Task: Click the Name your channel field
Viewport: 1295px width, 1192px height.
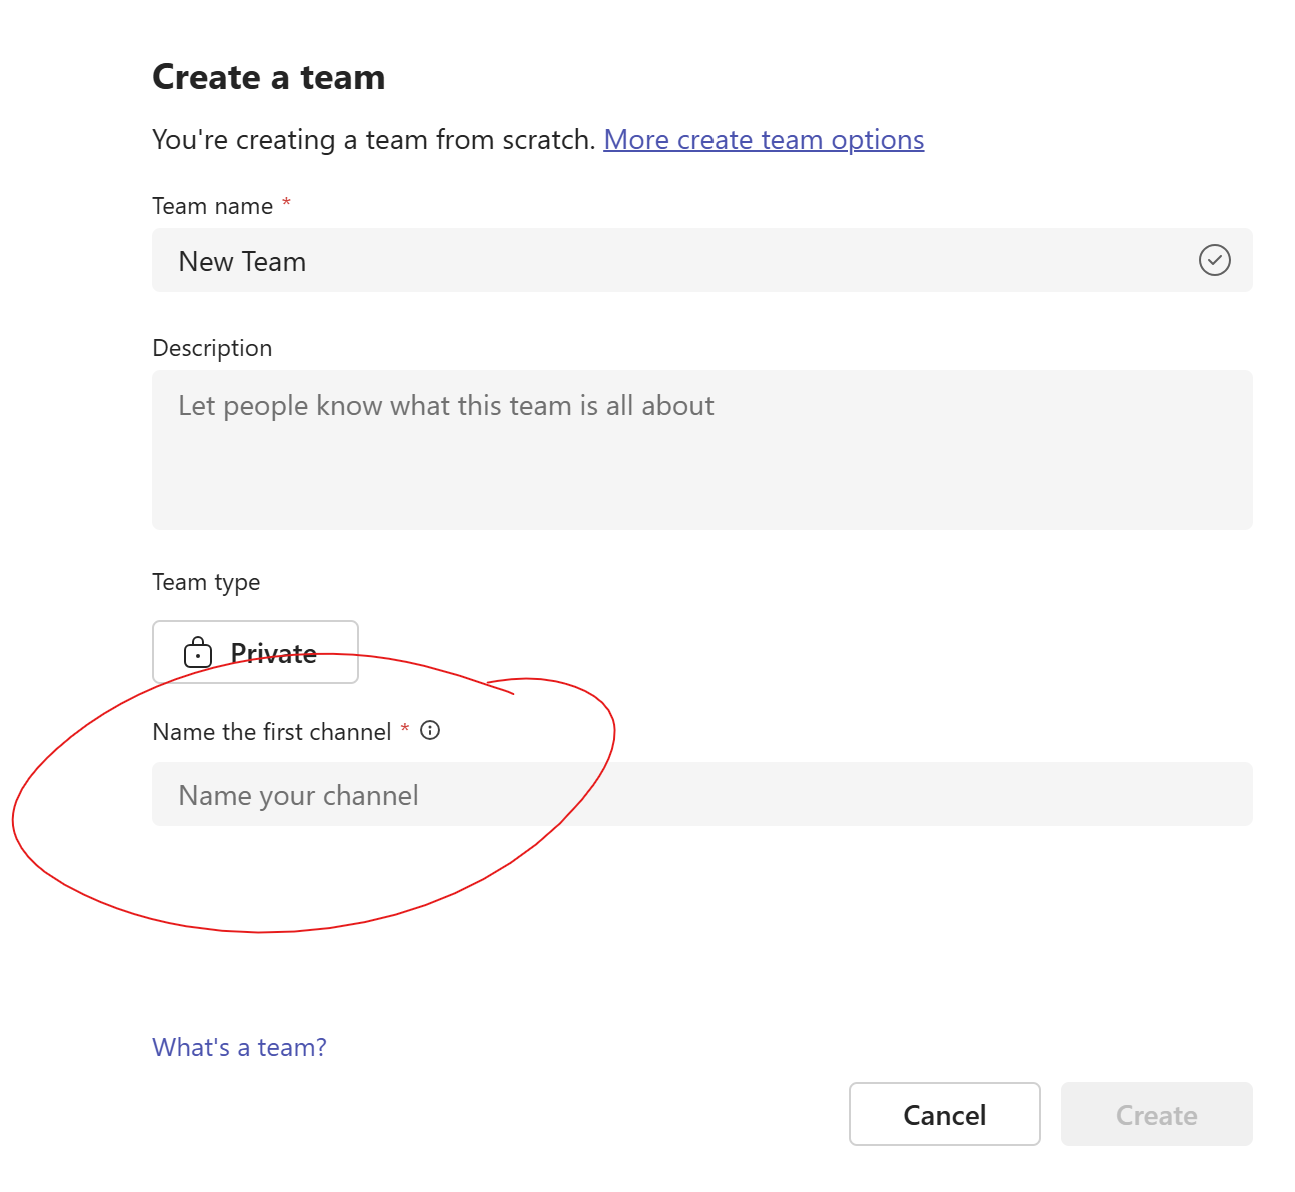Action: pos(701,795)
